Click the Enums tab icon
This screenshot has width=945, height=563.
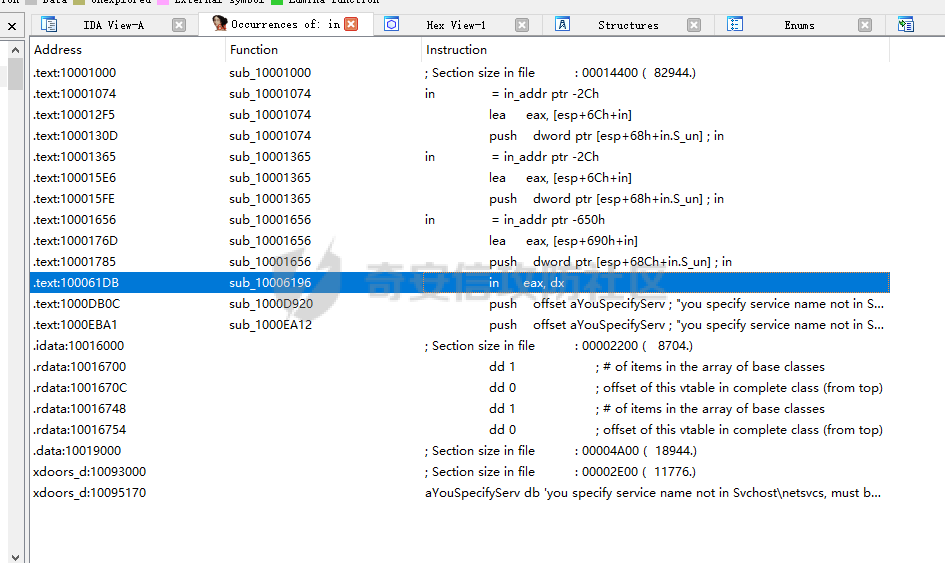click(735, 25)
